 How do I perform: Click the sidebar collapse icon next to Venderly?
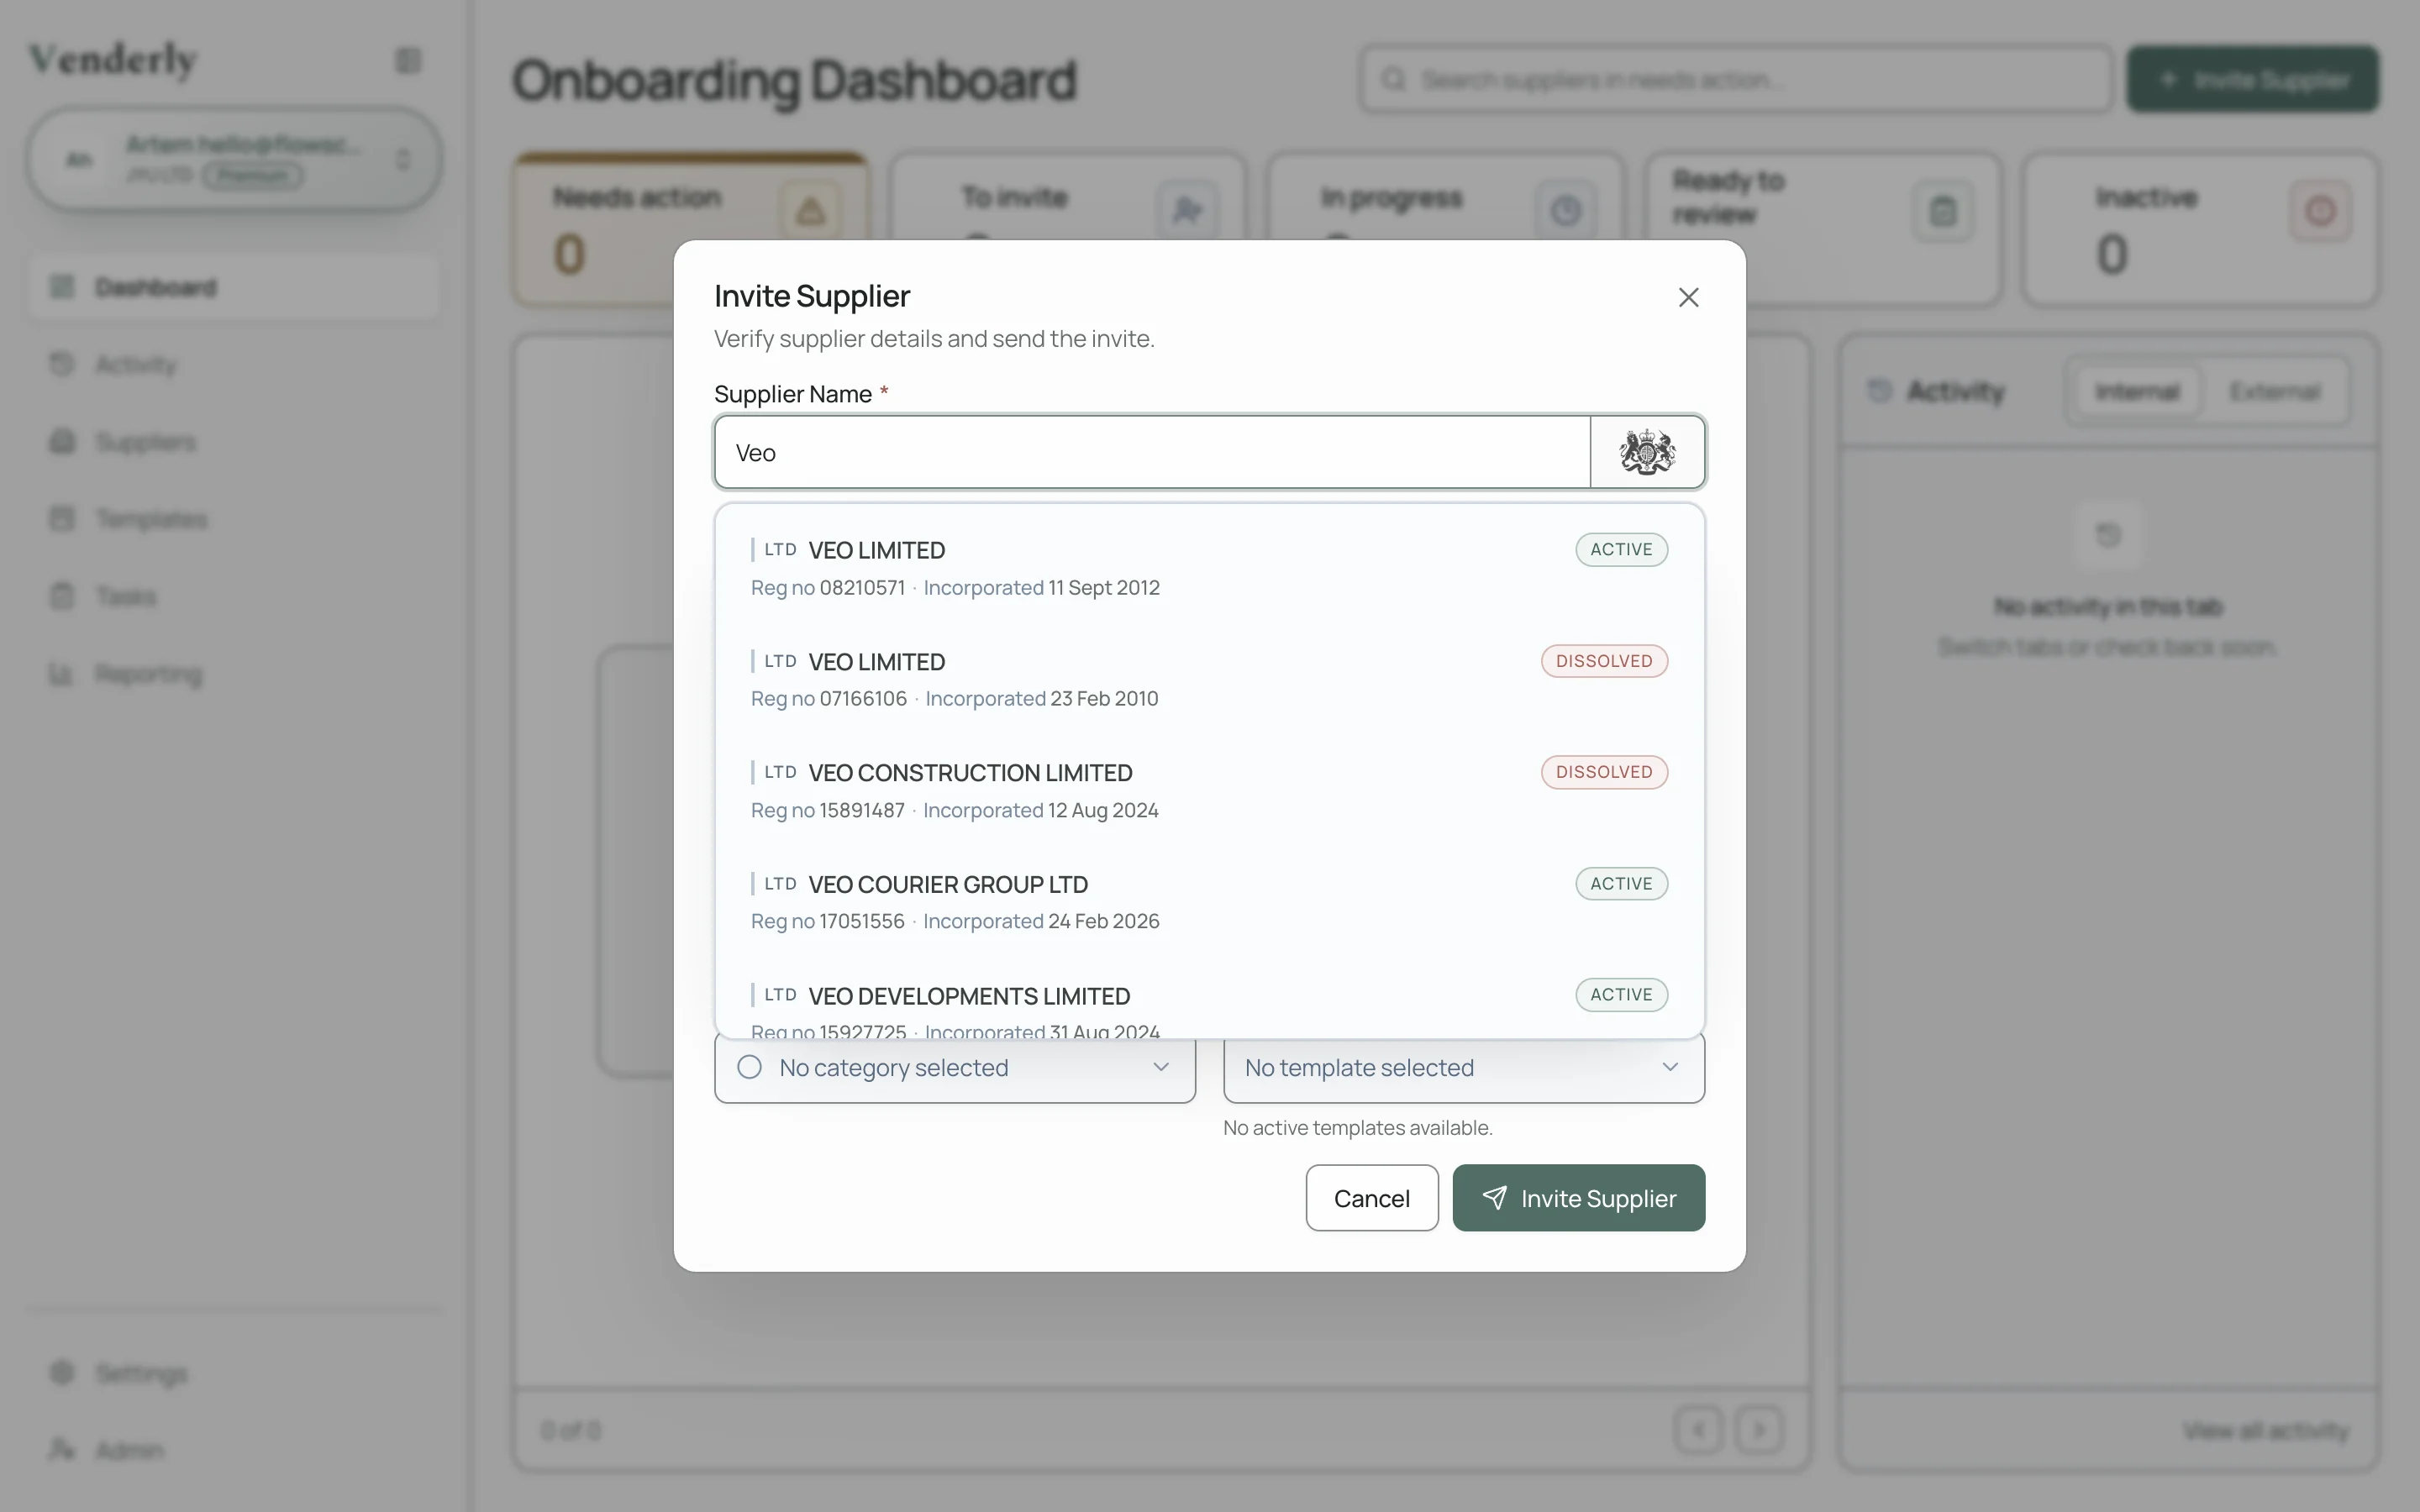[x=407, y=60]
